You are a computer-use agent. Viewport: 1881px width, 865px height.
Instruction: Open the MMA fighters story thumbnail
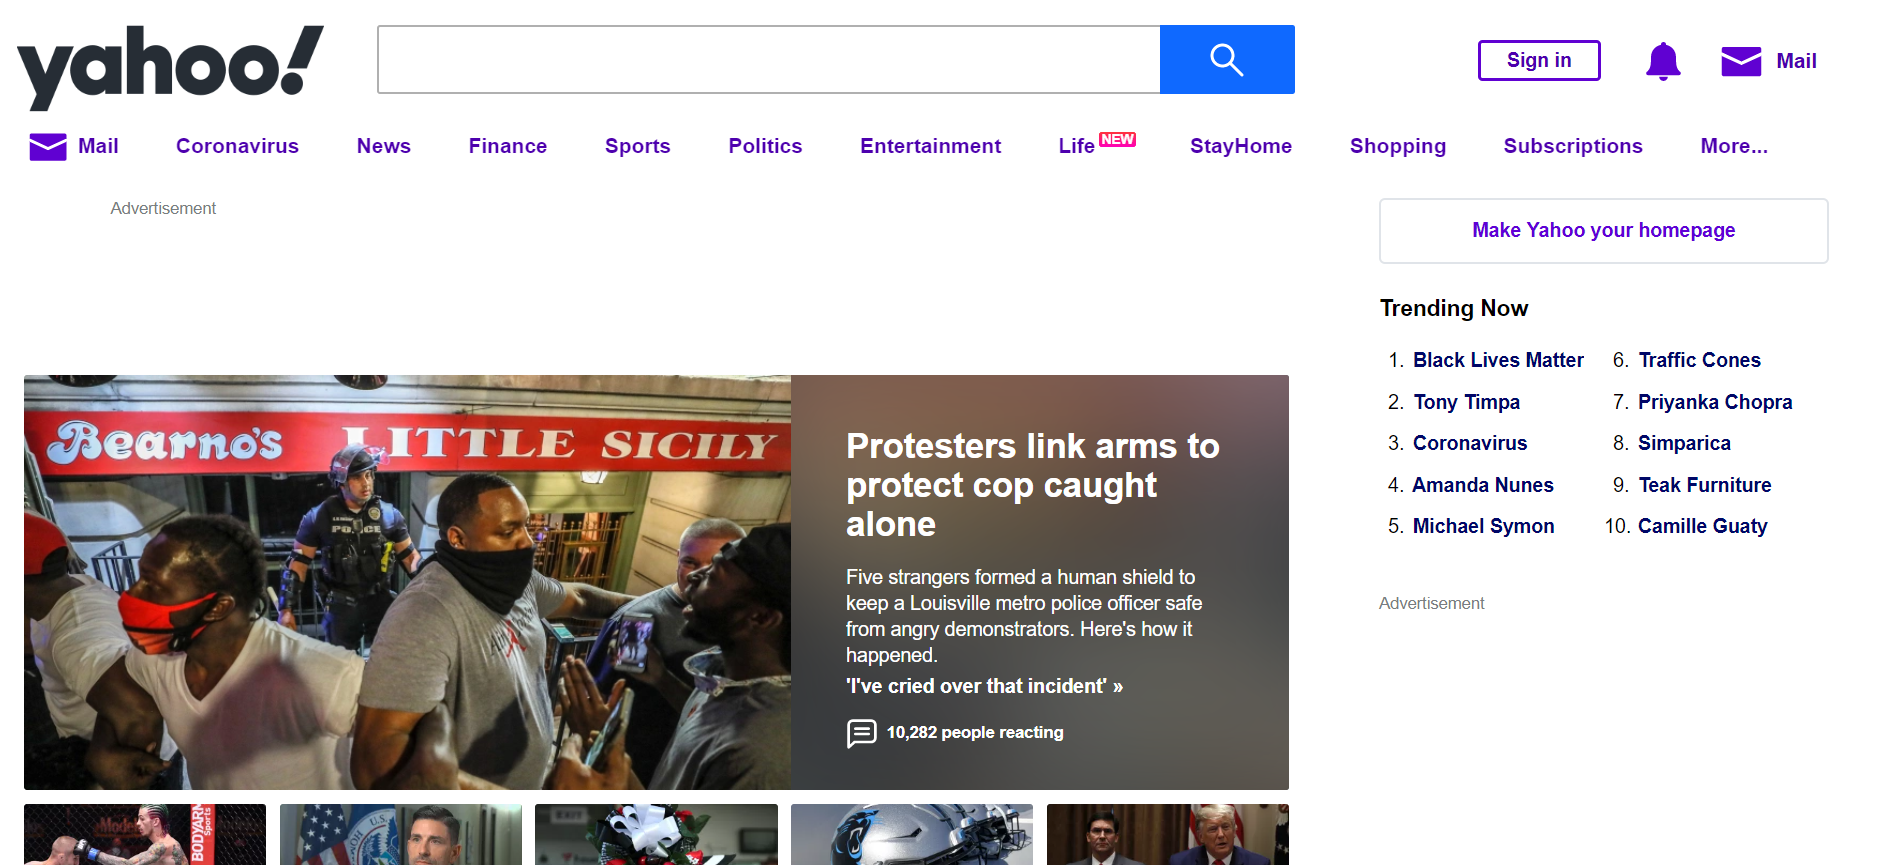click(x=145, y=834)
